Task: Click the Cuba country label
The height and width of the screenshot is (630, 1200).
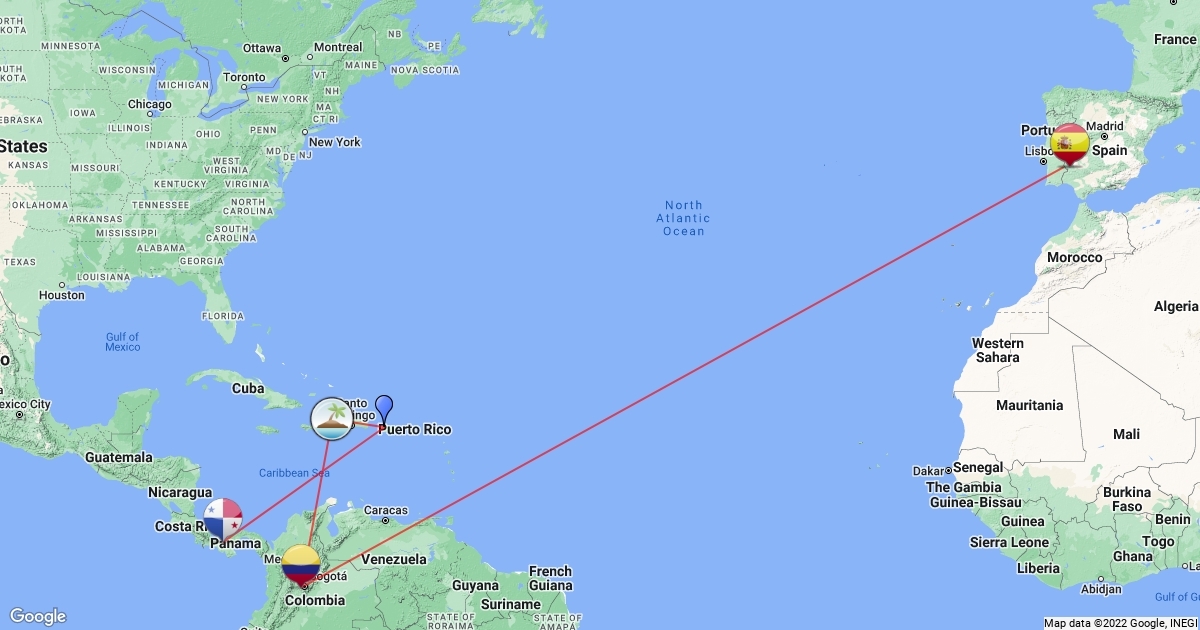Action: tap(248, 388)
